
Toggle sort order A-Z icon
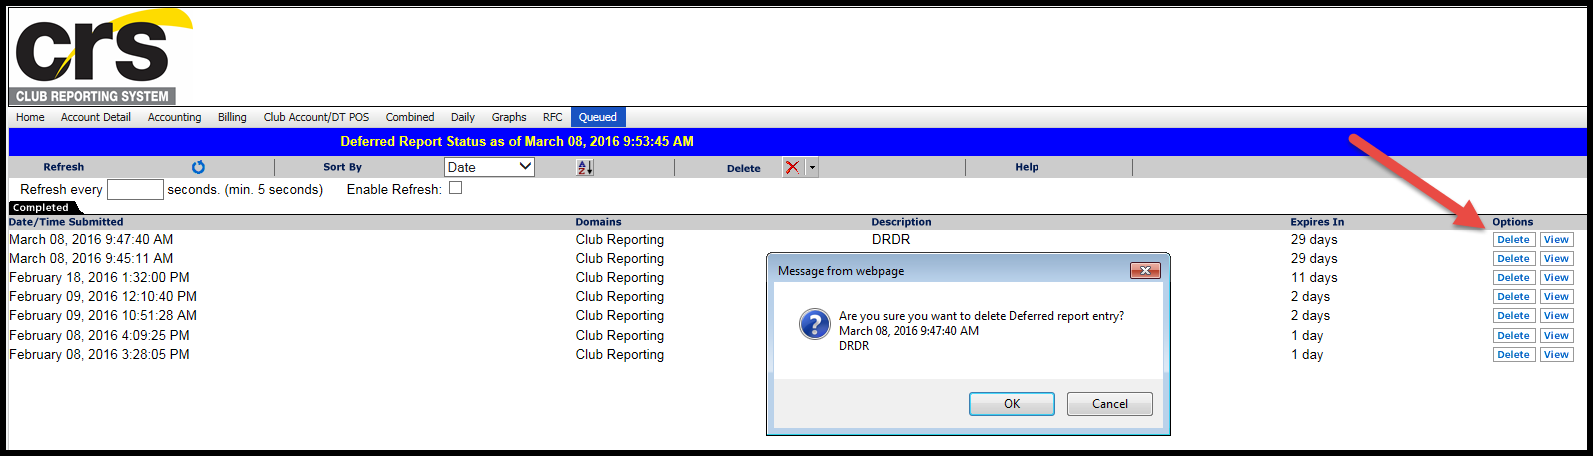pos(585,167)
